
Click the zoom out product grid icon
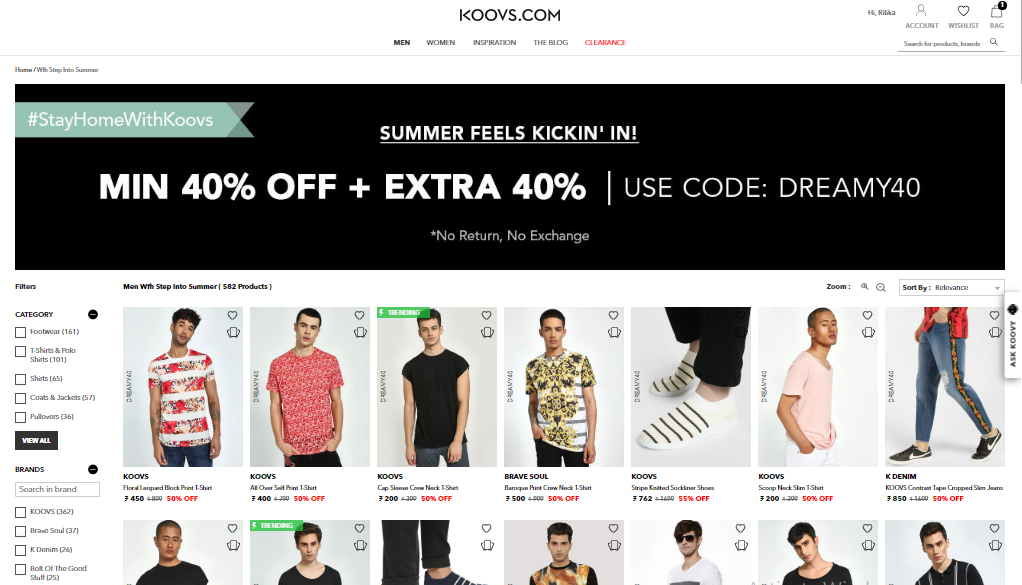click(x=881, y=287)
